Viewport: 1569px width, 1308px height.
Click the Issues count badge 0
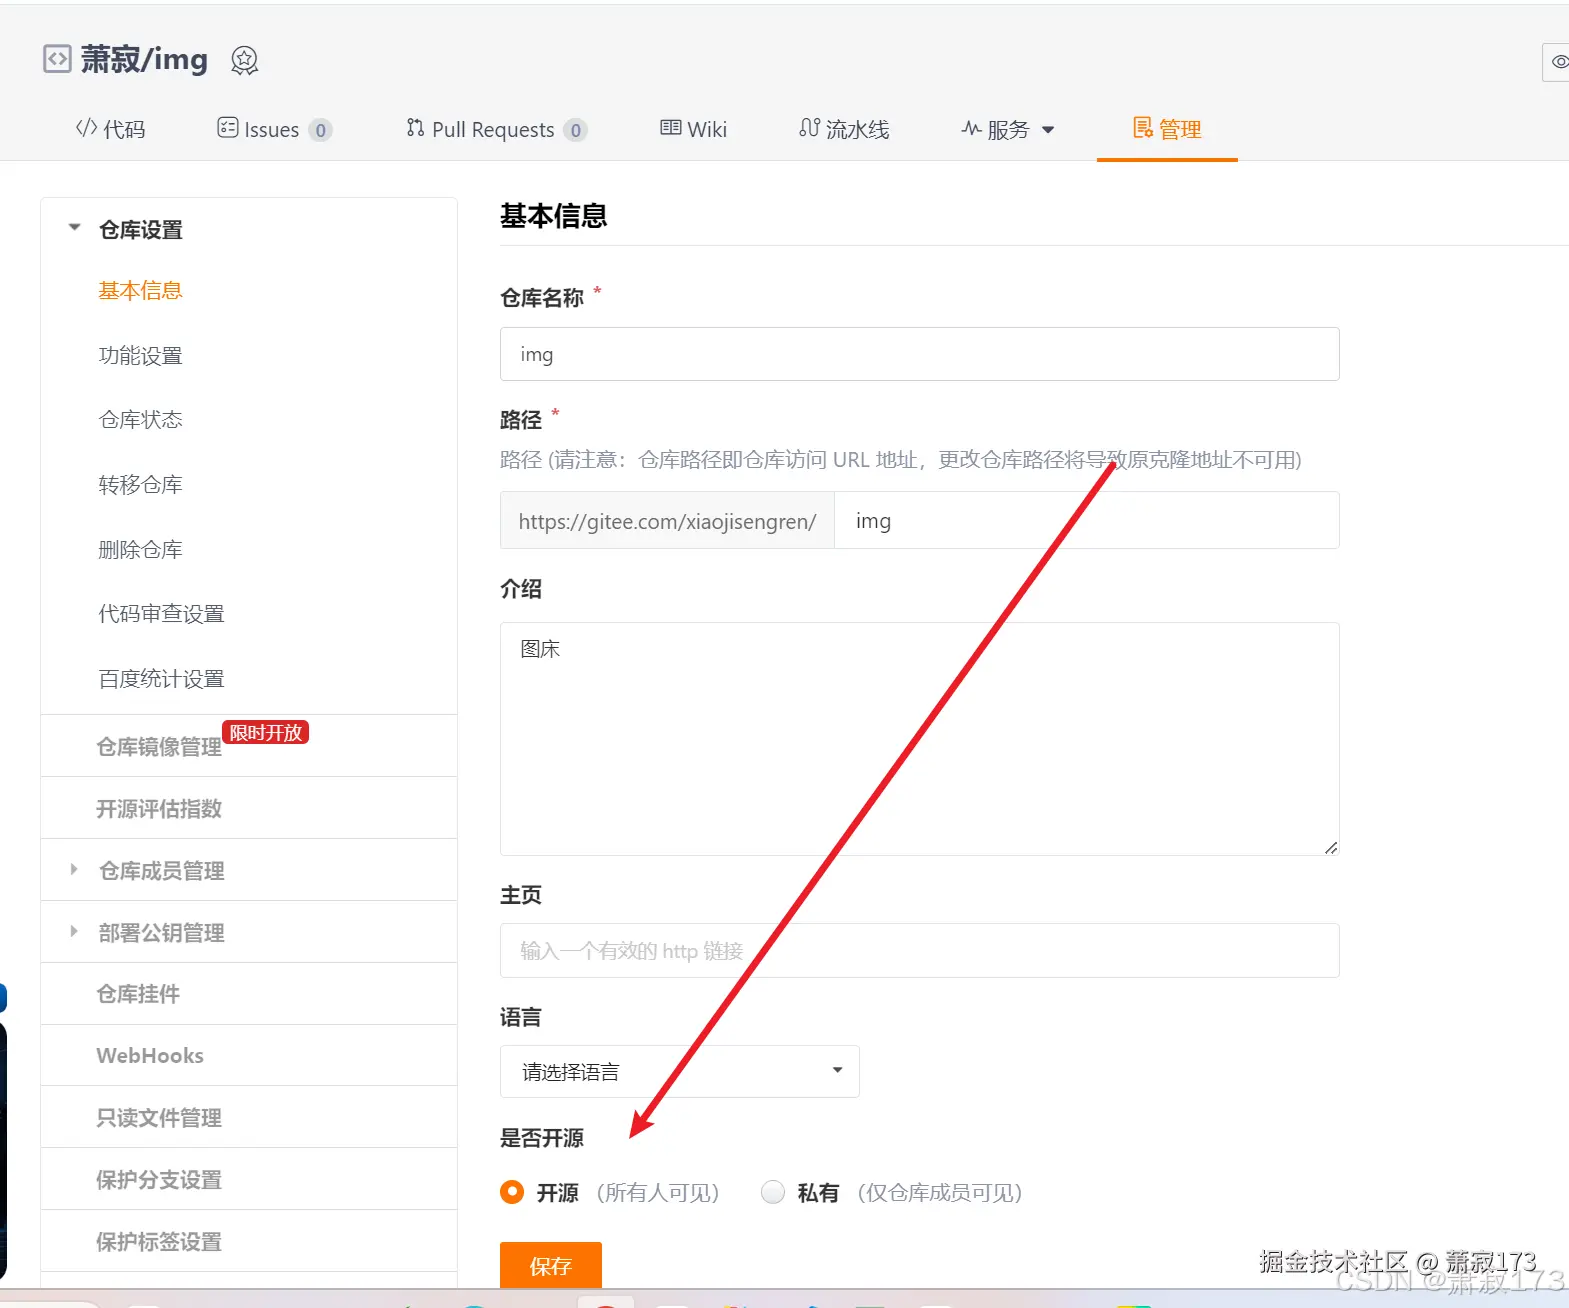[x=320, y=130]
